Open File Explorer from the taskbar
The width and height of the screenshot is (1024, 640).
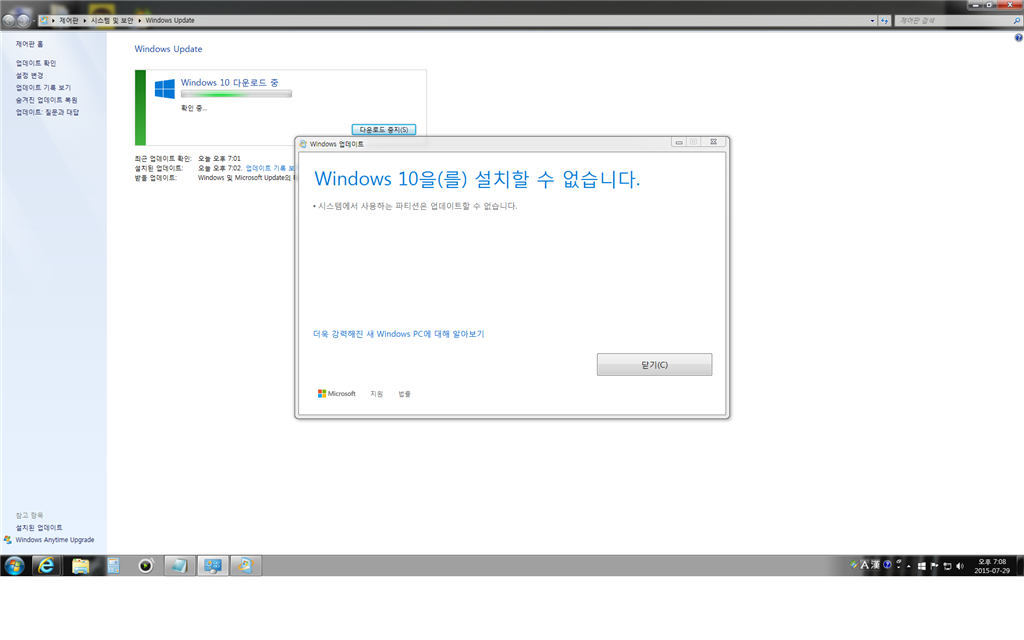[80, 566]
